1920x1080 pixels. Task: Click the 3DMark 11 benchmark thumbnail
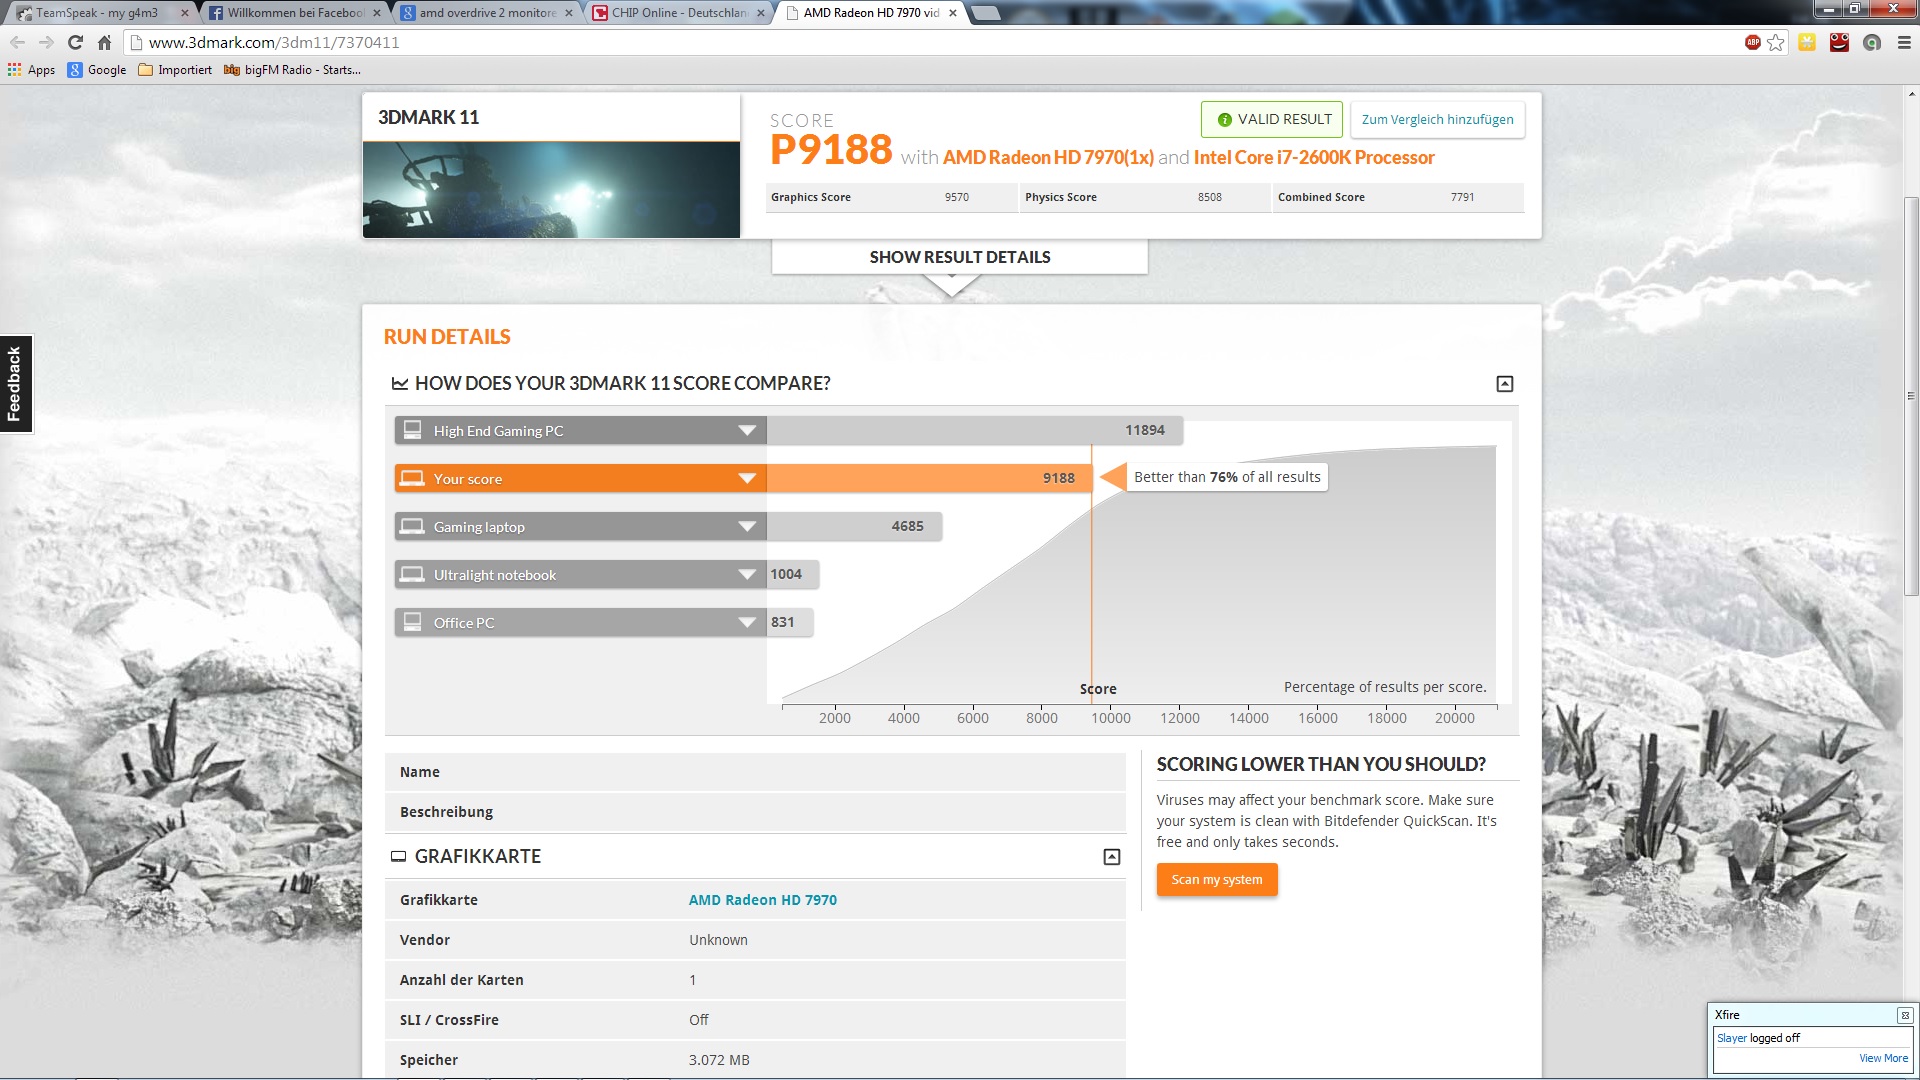pos(551,190)
